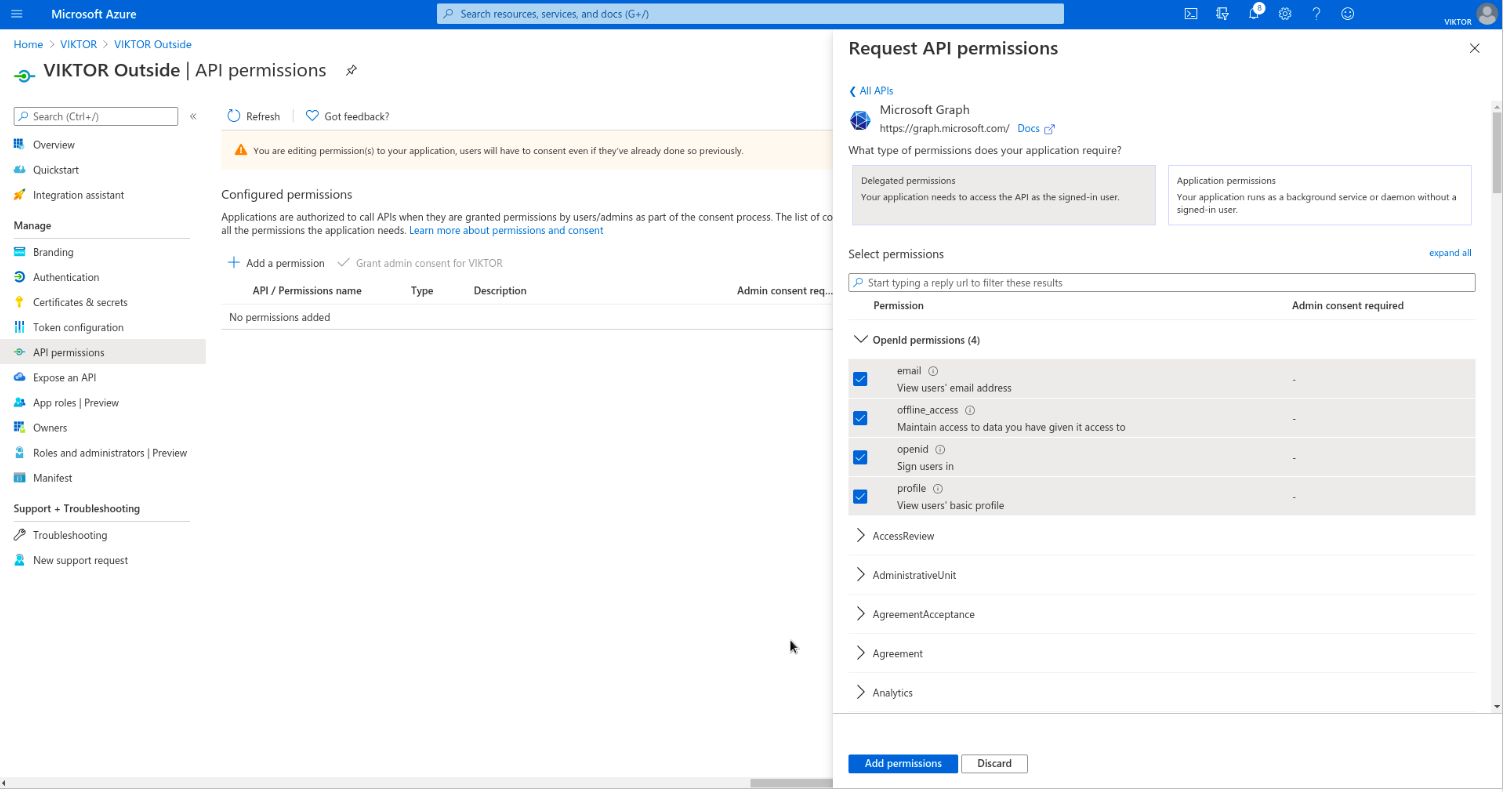Open portal settings gear icon
Image resolution: width=1503 pixels, height=792 pixels.
tap(1285, 14)
